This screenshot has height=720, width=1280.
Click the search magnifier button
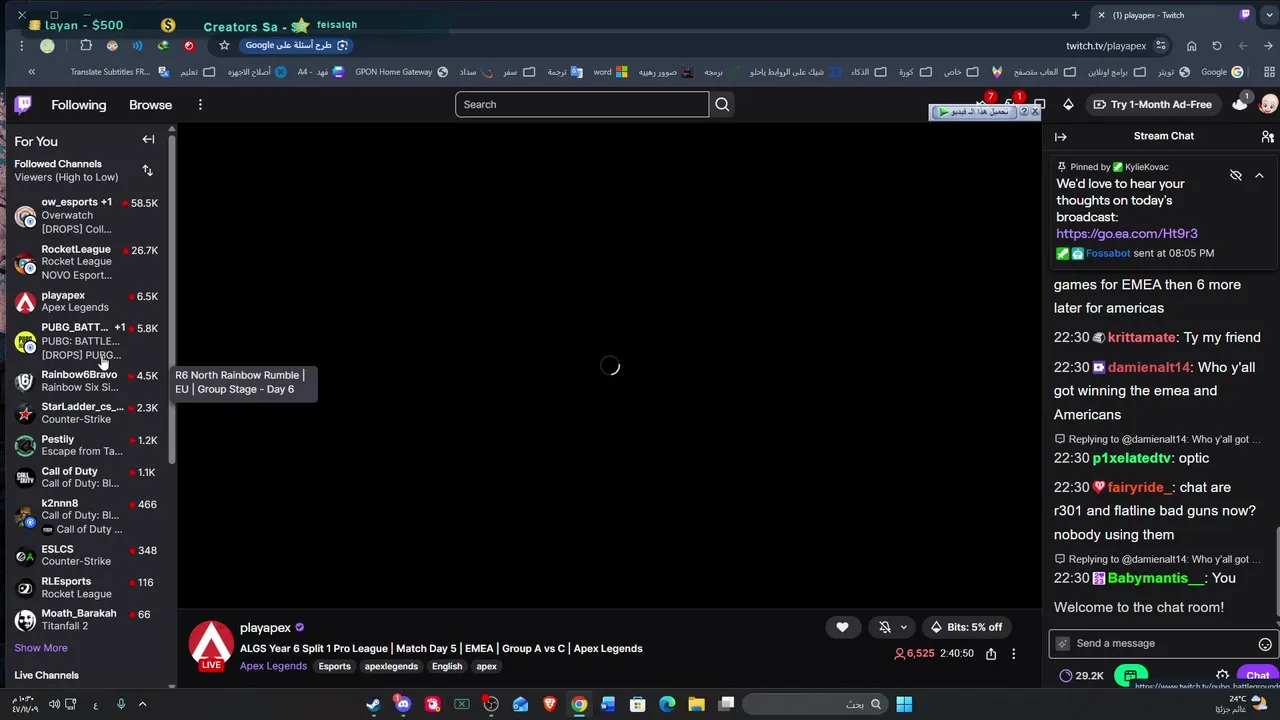pyautogui.click(x=722, y=104)
